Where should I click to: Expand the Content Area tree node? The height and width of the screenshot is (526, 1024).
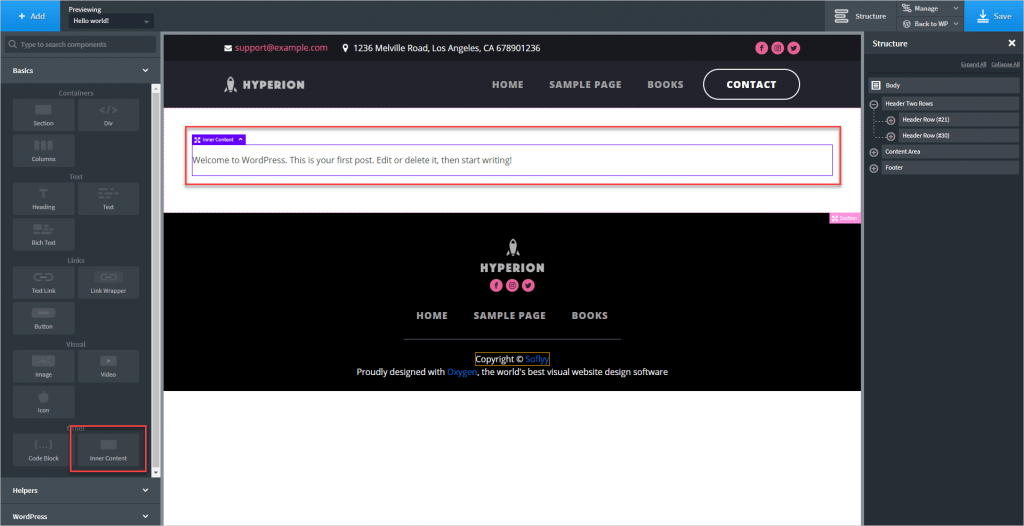tap(874, 152)
